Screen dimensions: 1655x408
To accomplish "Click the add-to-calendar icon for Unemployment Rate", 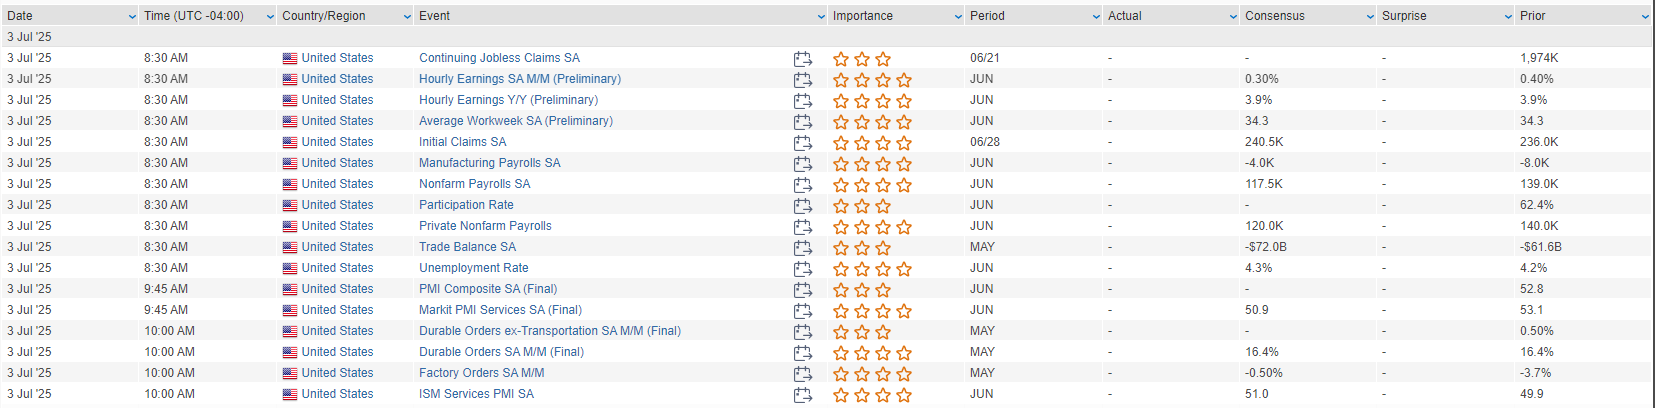I will (802, 268).
